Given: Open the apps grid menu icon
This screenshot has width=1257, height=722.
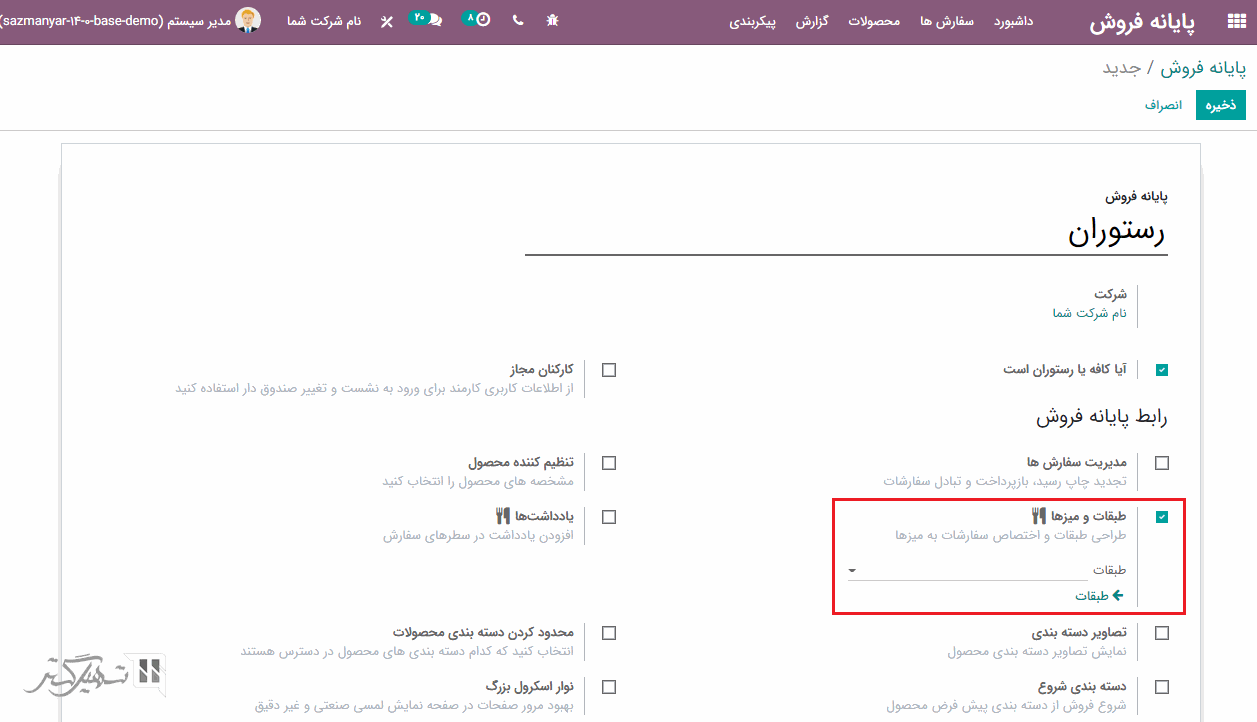Looking at the screenshot, I should click(1236, 22).
